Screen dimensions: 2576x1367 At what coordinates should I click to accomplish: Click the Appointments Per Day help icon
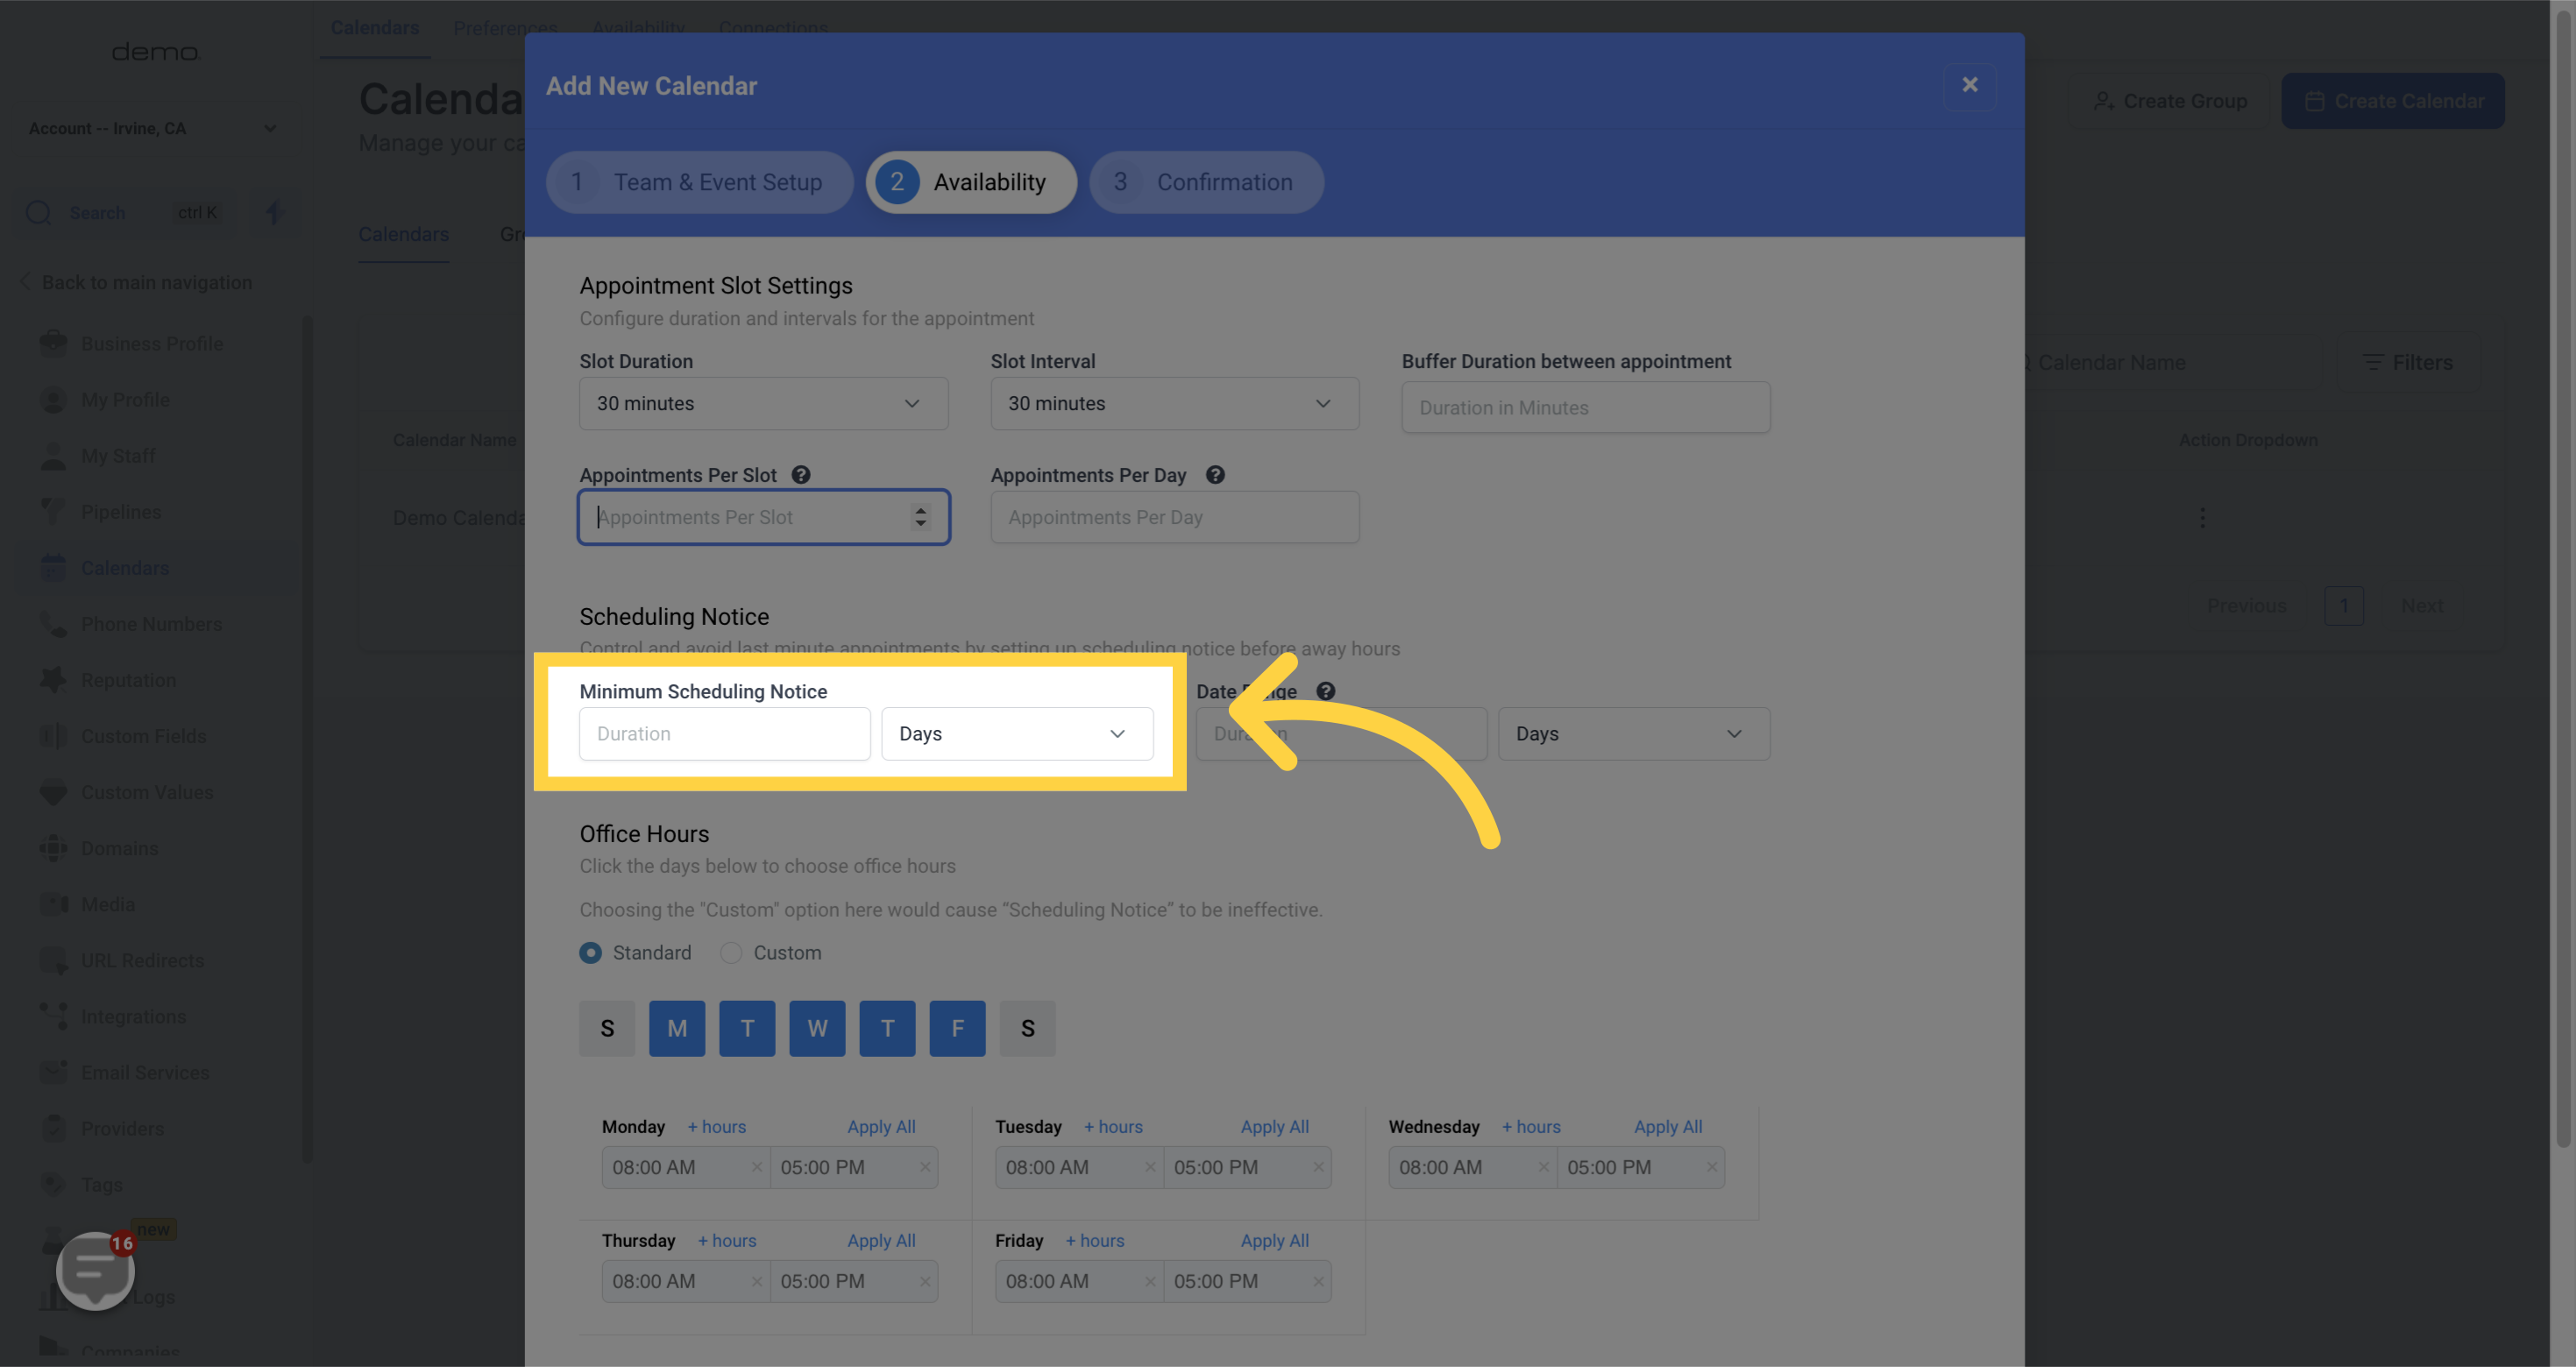point(1215,475)
